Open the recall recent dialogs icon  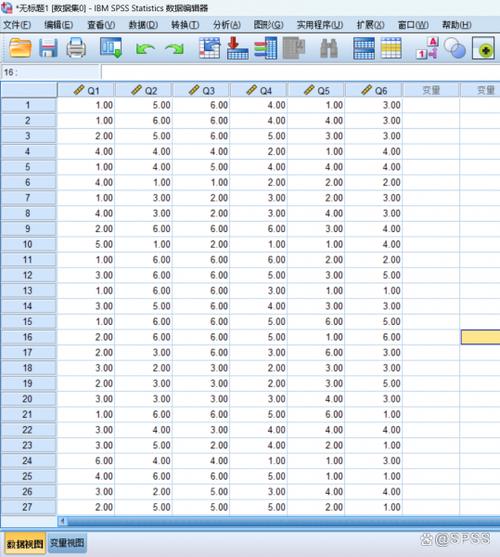pyautogui.click(x=111, y=48)
